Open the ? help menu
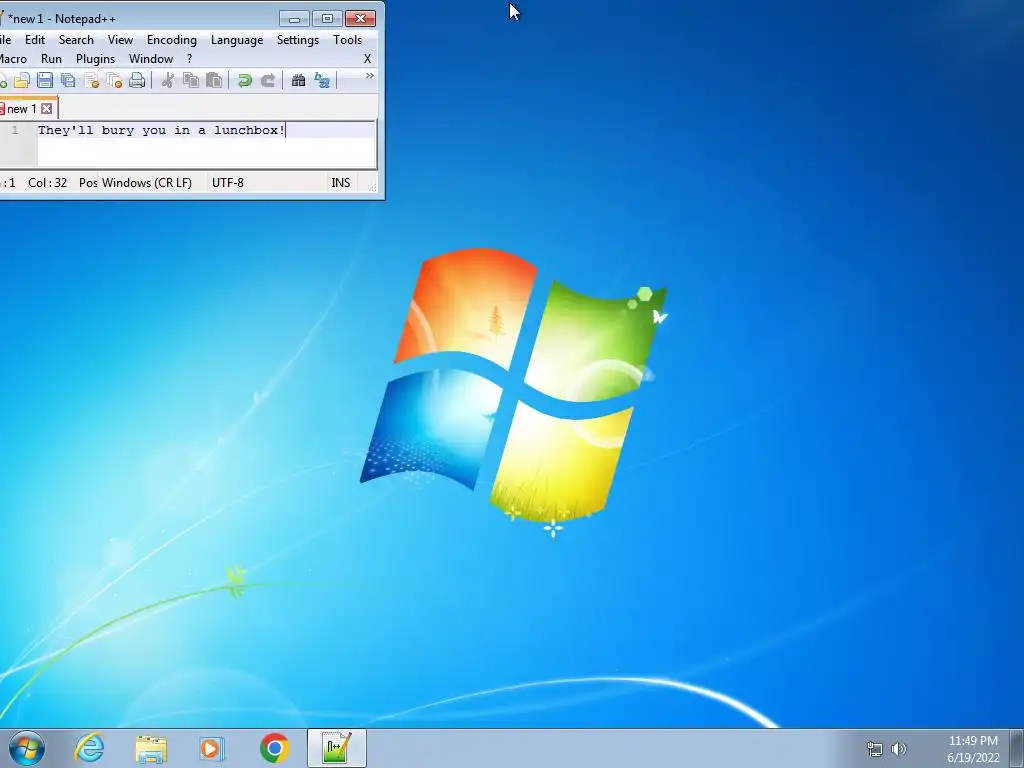1024x768 pixels. [x=189, y=59]
